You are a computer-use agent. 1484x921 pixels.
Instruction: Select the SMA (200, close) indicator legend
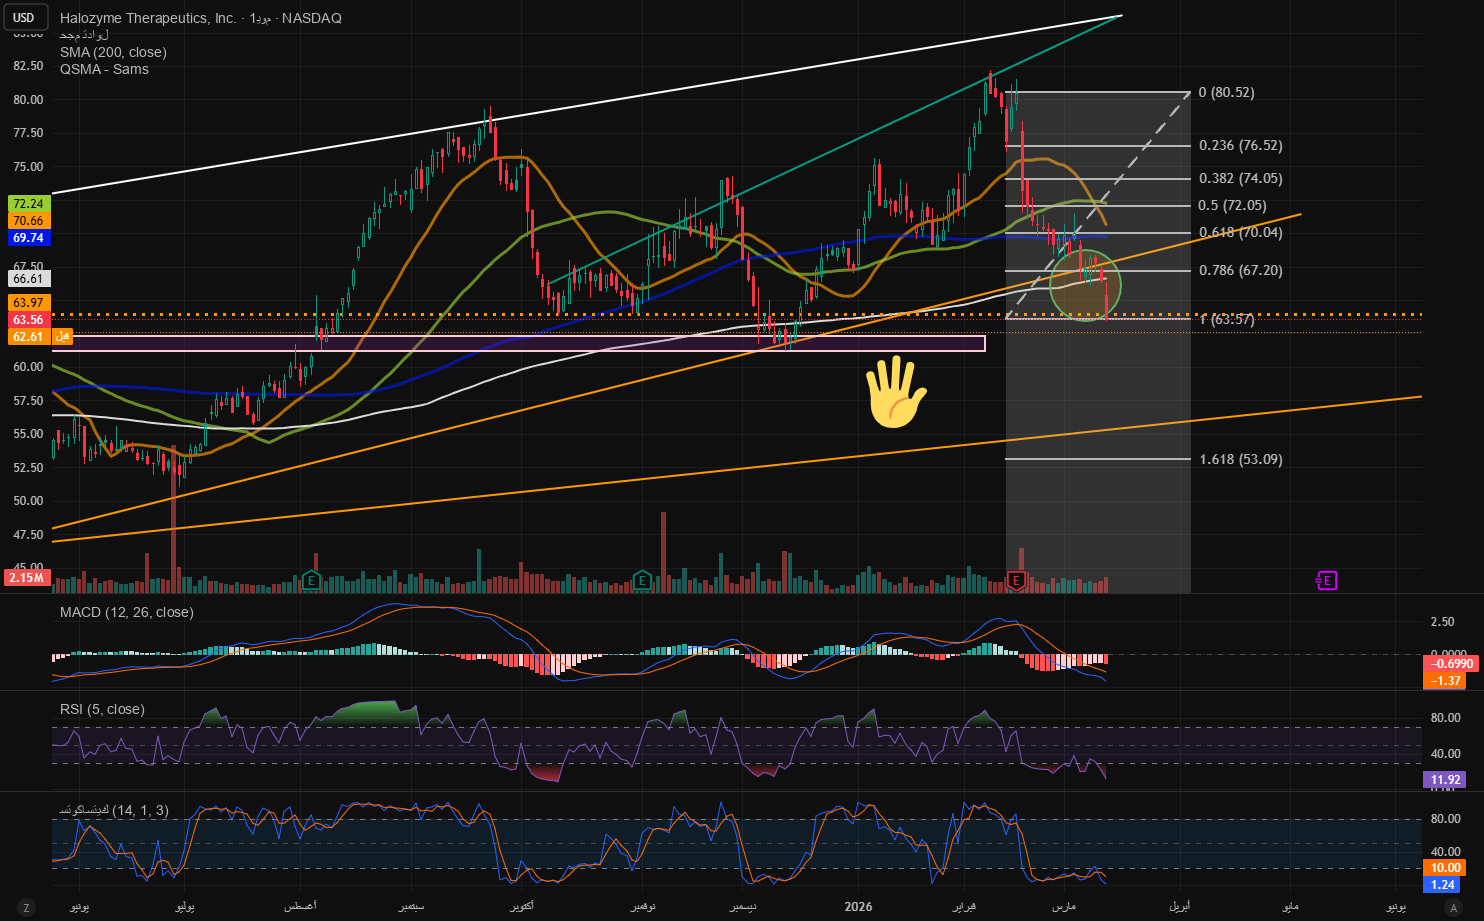pyautogui.click(x=113, y=52)
